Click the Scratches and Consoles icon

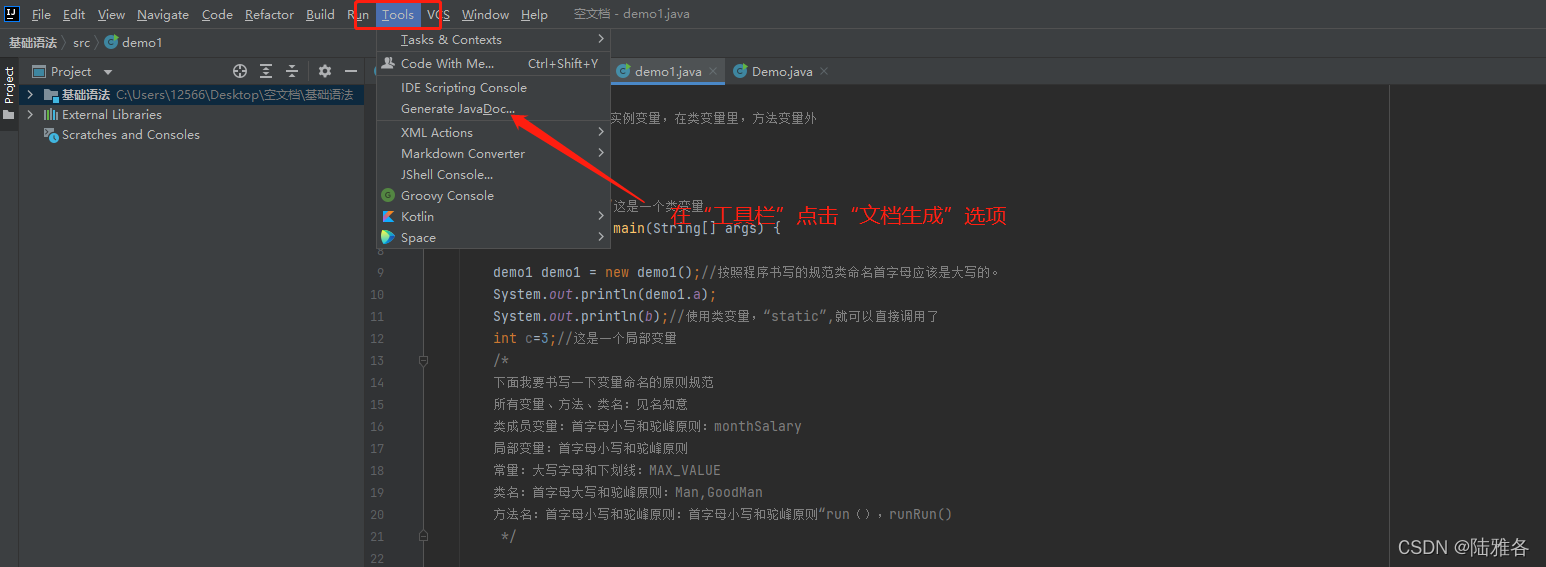(51, 135)
